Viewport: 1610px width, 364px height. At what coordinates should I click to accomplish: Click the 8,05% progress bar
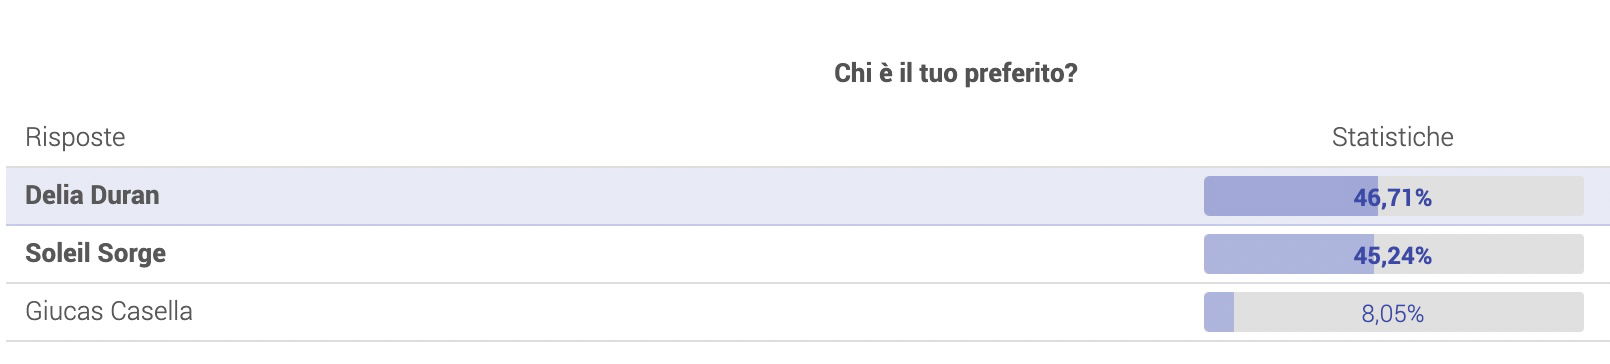[x=1393, y=312]
